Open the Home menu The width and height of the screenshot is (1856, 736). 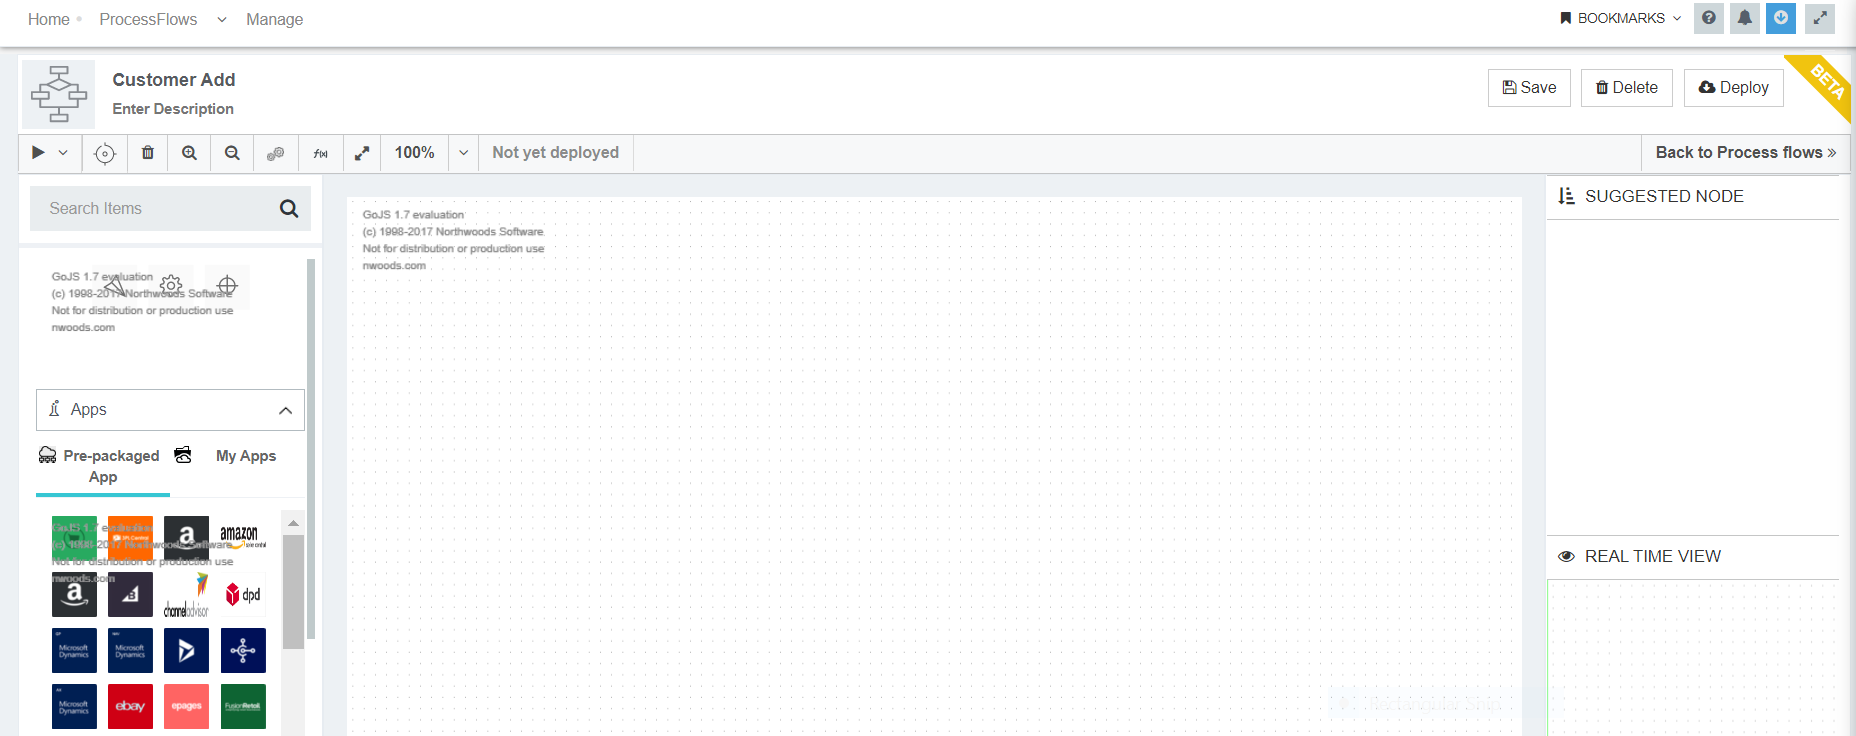click(x=49, y=19)
